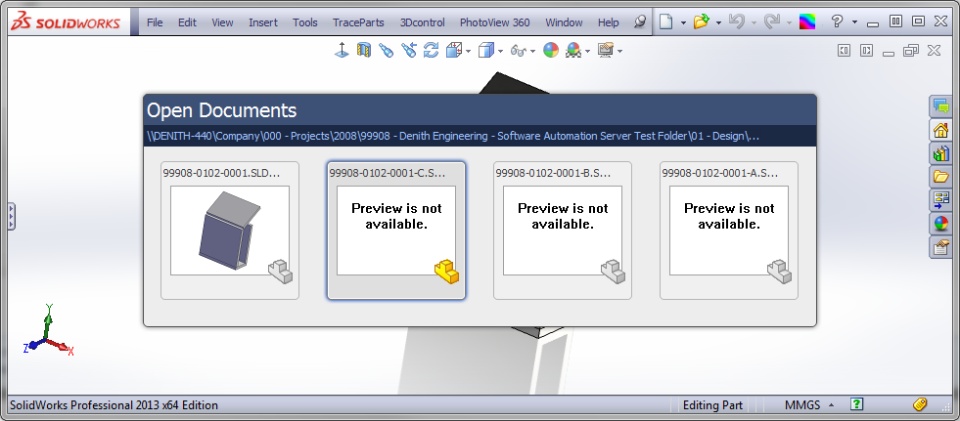Click the yellow tag icon in status bar
The height and width of the screenshot is (421, 960).
920,404
